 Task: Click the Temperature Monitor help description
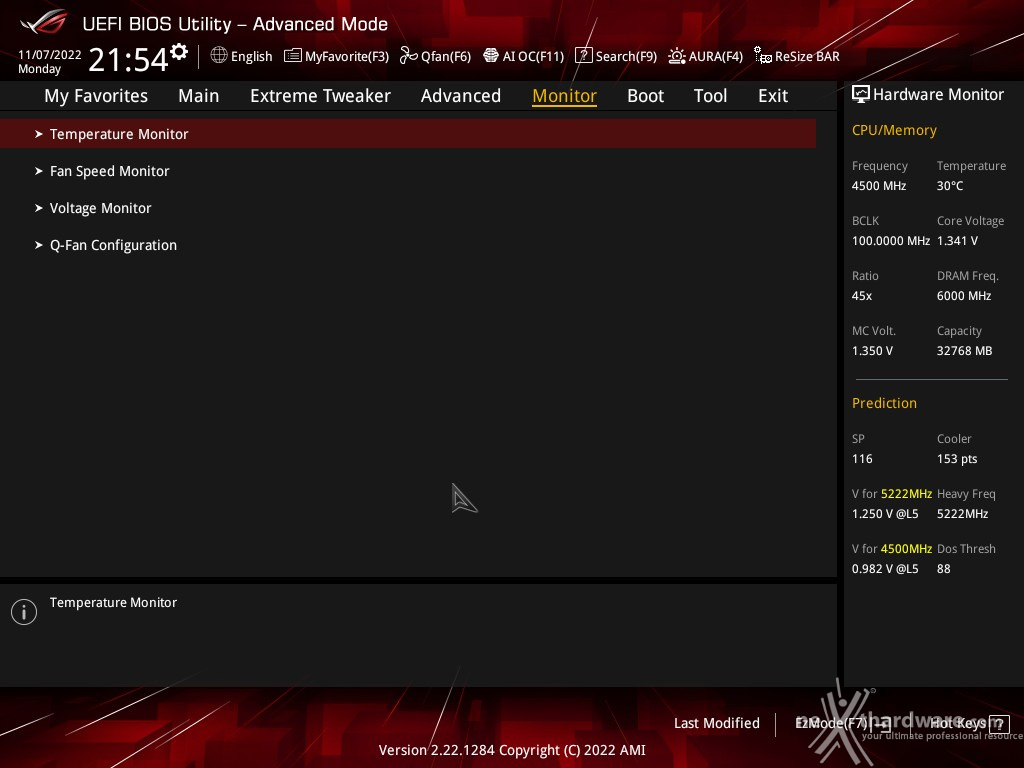(114, 603)
